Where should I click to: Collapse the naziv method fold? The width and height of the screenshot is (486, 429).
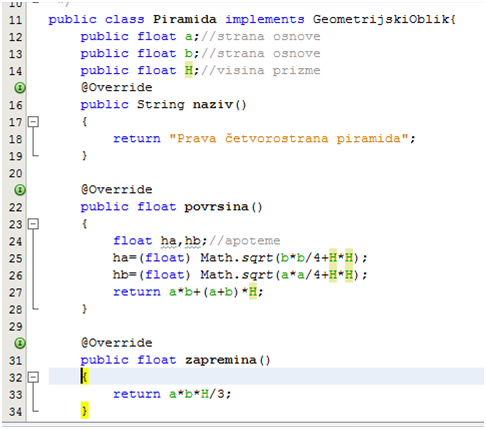coord(33,122)
